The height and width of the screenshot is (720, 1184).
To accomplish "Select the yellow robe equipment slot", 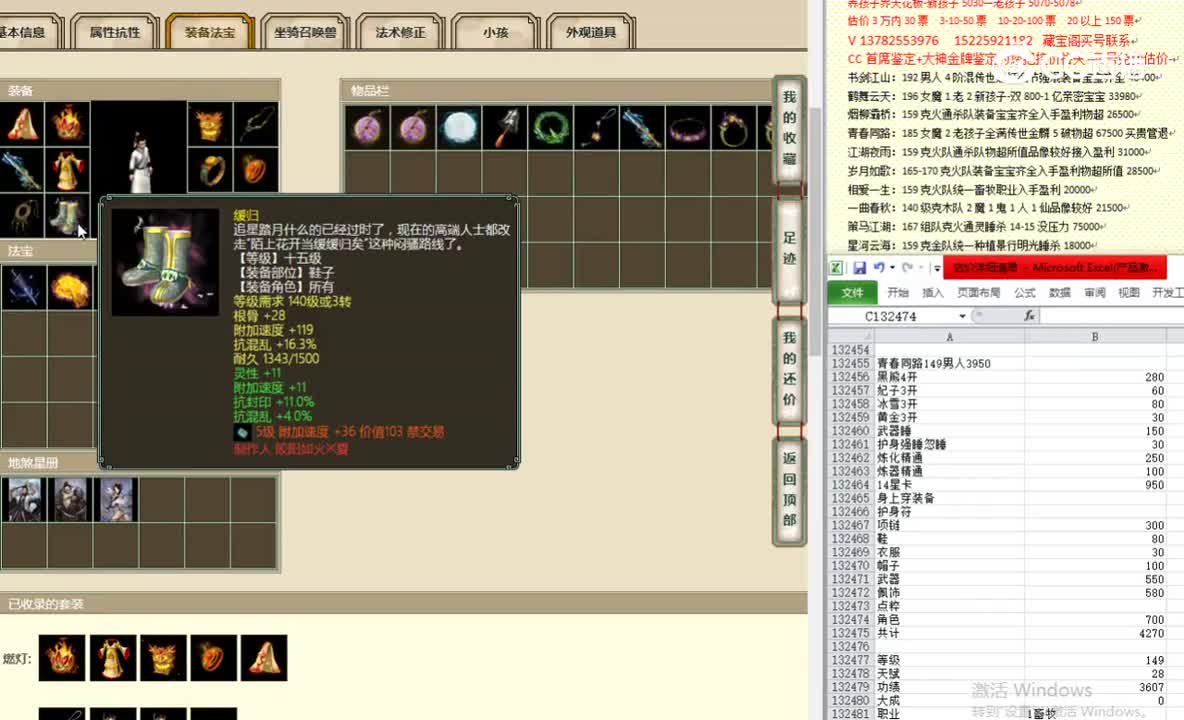I will 68,170.
